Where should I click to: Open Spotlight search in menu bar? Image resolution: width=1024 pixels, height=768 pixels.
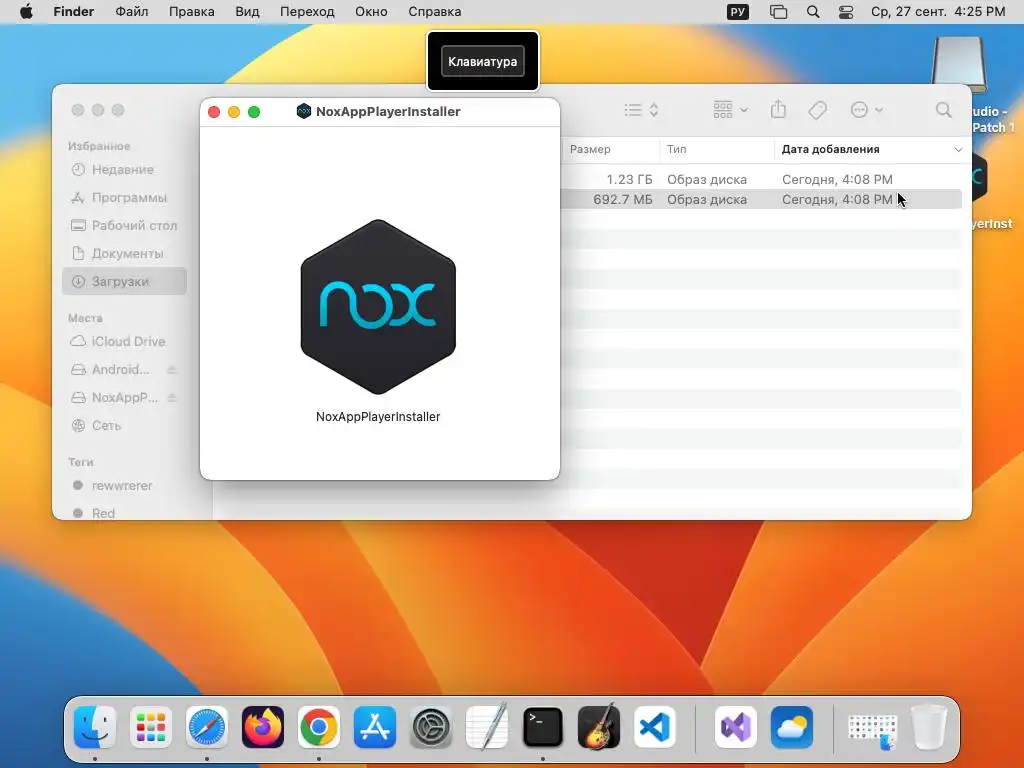[813, 12]
